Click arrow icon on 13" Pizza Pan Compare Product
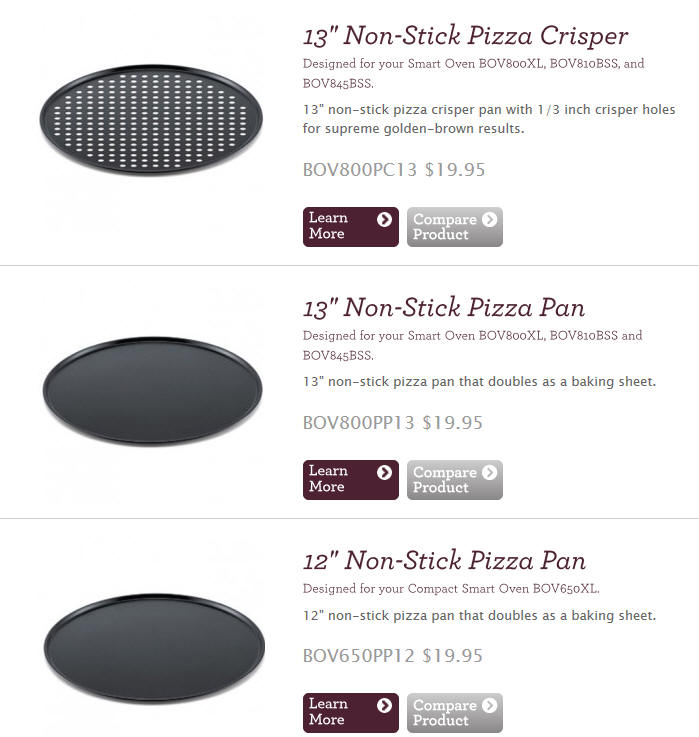 (489, 472)
